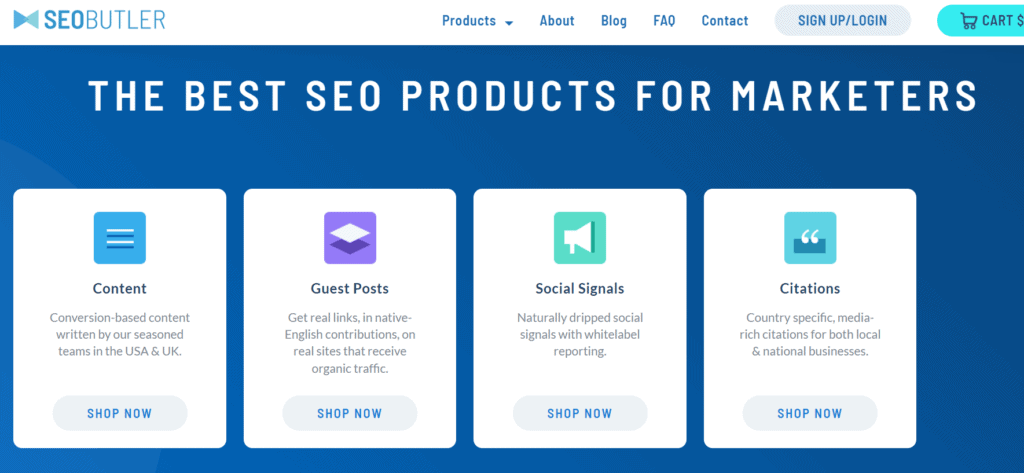Image resolution: width=1024 pixels, height=473 pixels.
Task: Navigate to the Contact page
Action: 725,21
